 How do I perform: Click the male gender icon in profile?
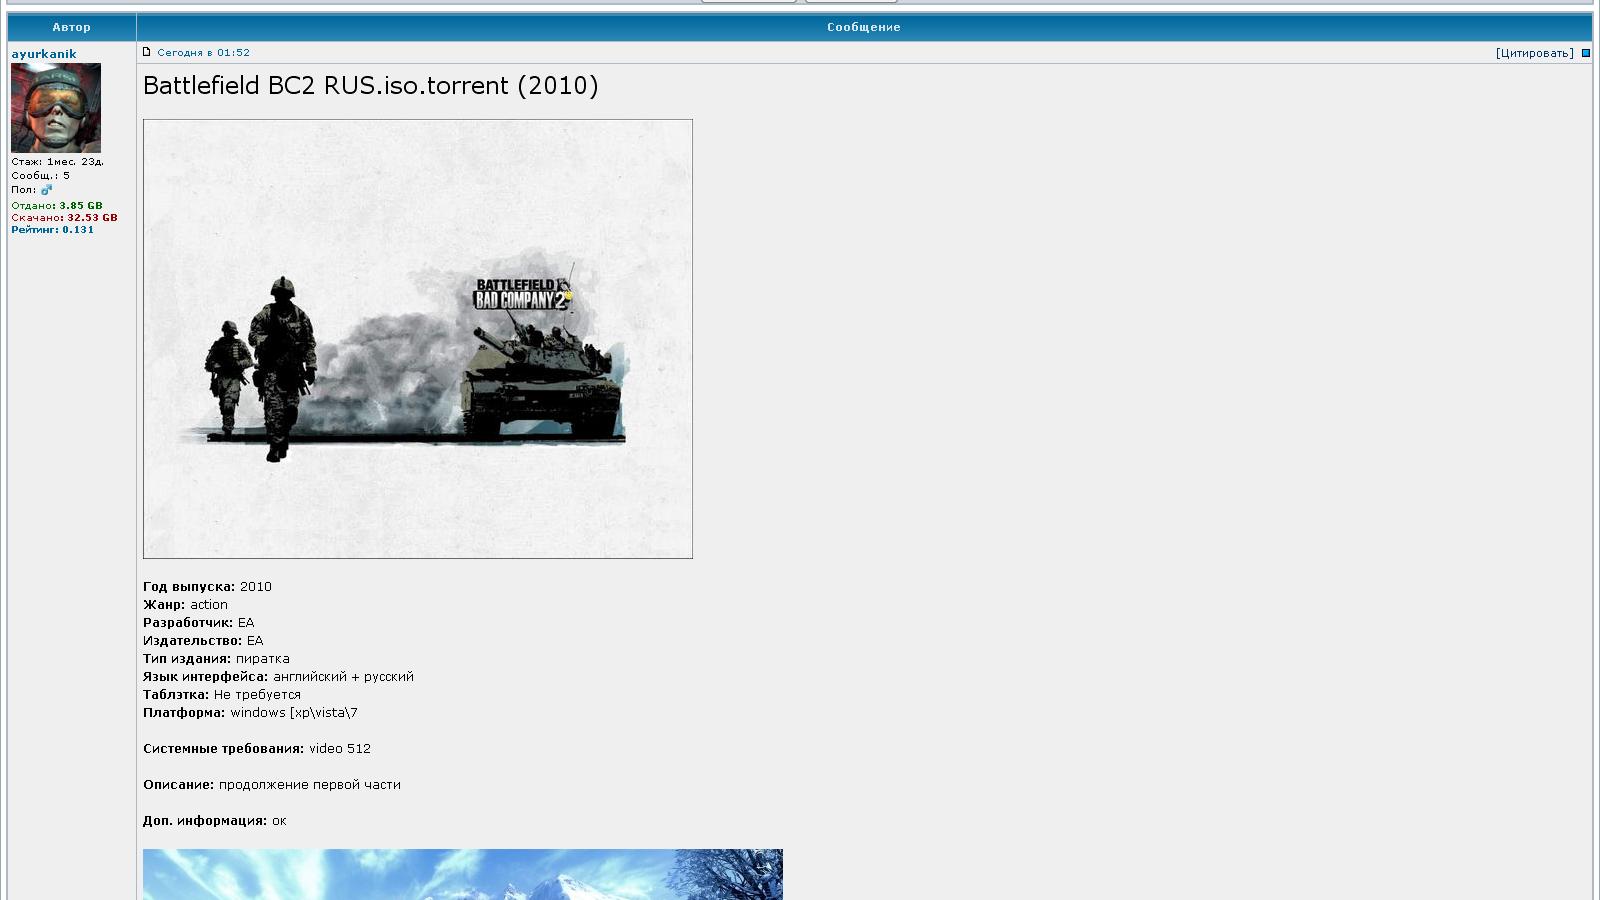pyautogui.click(x=44, y=188)
